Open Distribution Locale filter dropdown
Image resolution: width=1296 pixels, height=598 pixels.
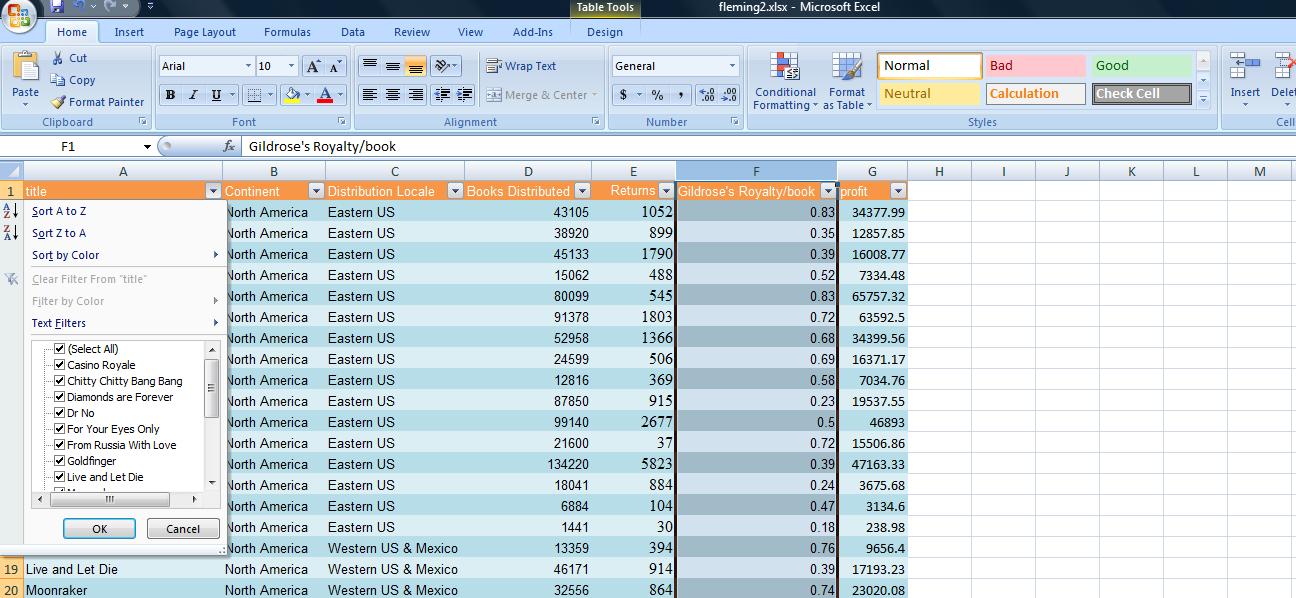(455, 191)
